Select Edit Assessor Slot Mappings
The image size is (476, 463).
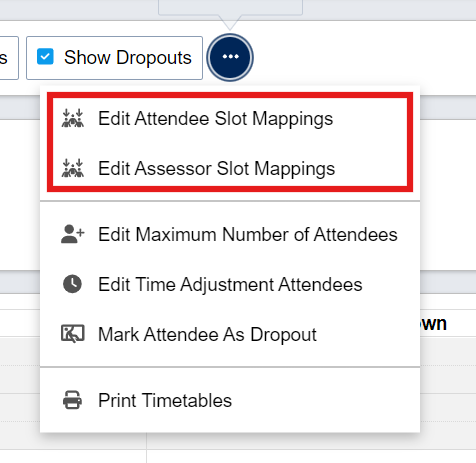pos(230,168)
